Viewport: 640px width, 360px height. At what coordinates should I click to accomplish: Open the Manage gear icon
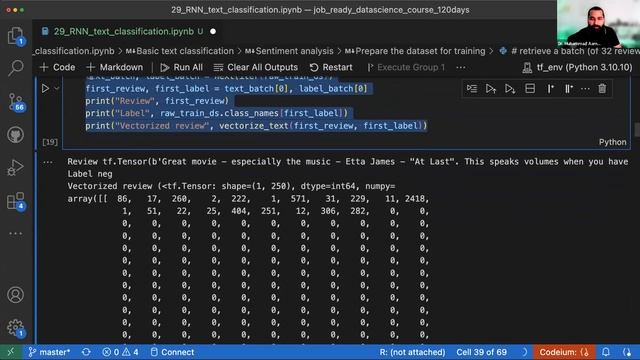tap(16, 328)
